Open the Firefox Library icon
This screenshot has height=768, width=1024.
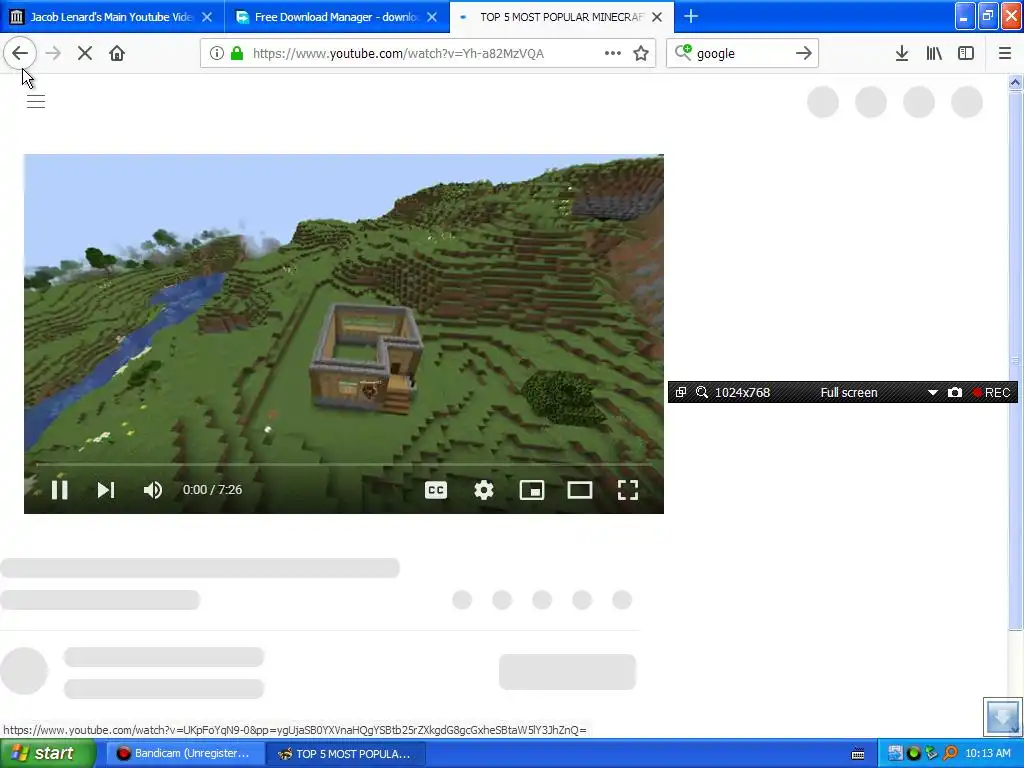[x=934, y=54]
